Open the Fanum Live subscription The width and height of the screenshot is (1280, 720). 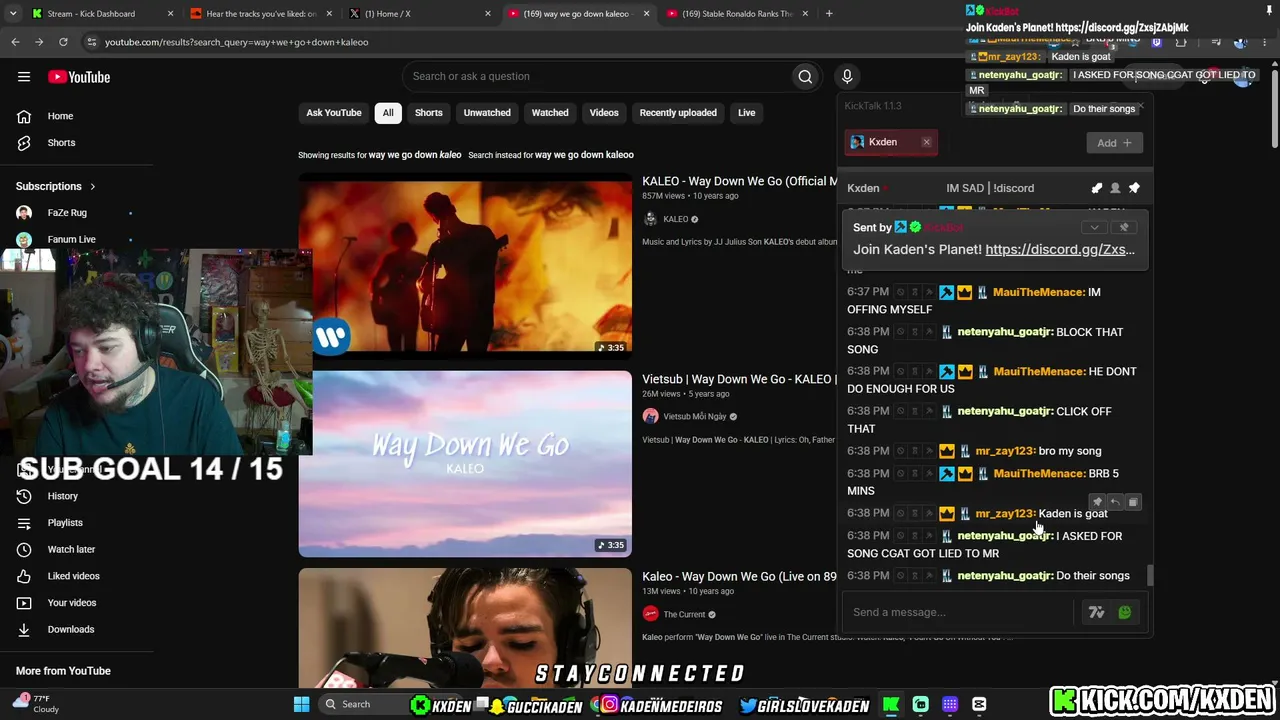pos(71,239)
